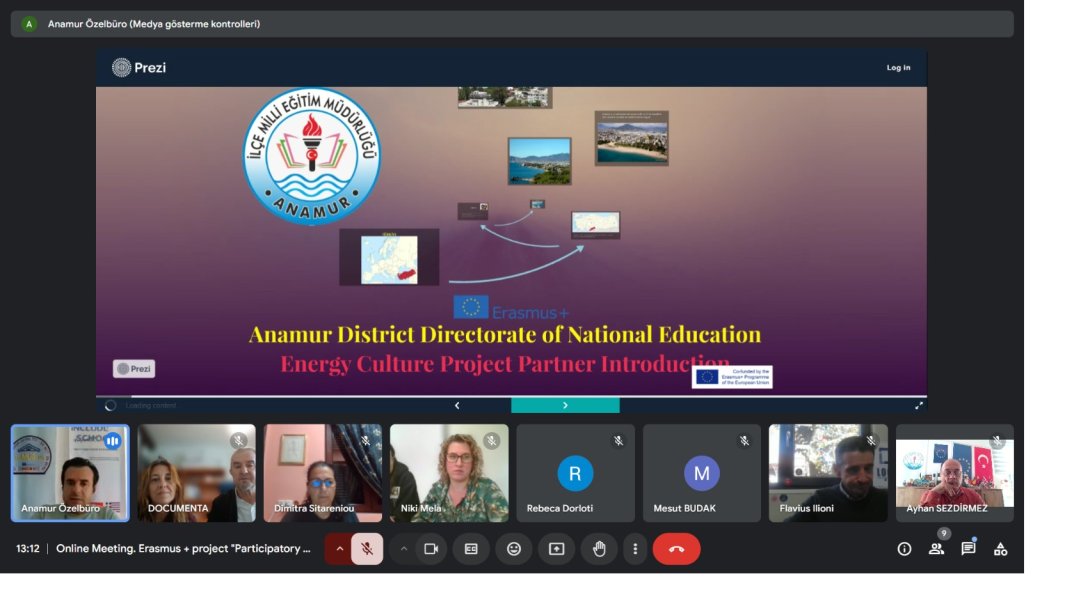Screen dimensions: 1090x613
Task: Click muted mic icon on Mesut BUDAK tile
Action: click(x=745, y=441)
